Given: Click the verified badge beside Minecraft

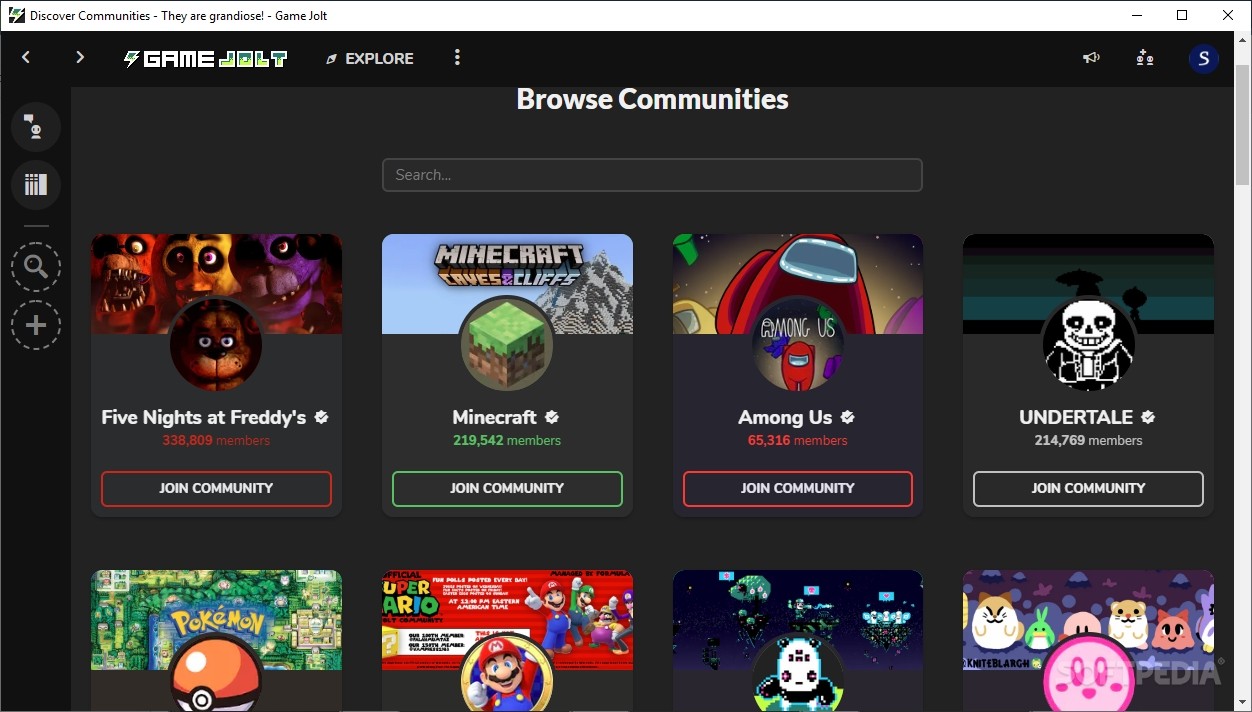Looking at the screenshot, I should pos(552,417).
